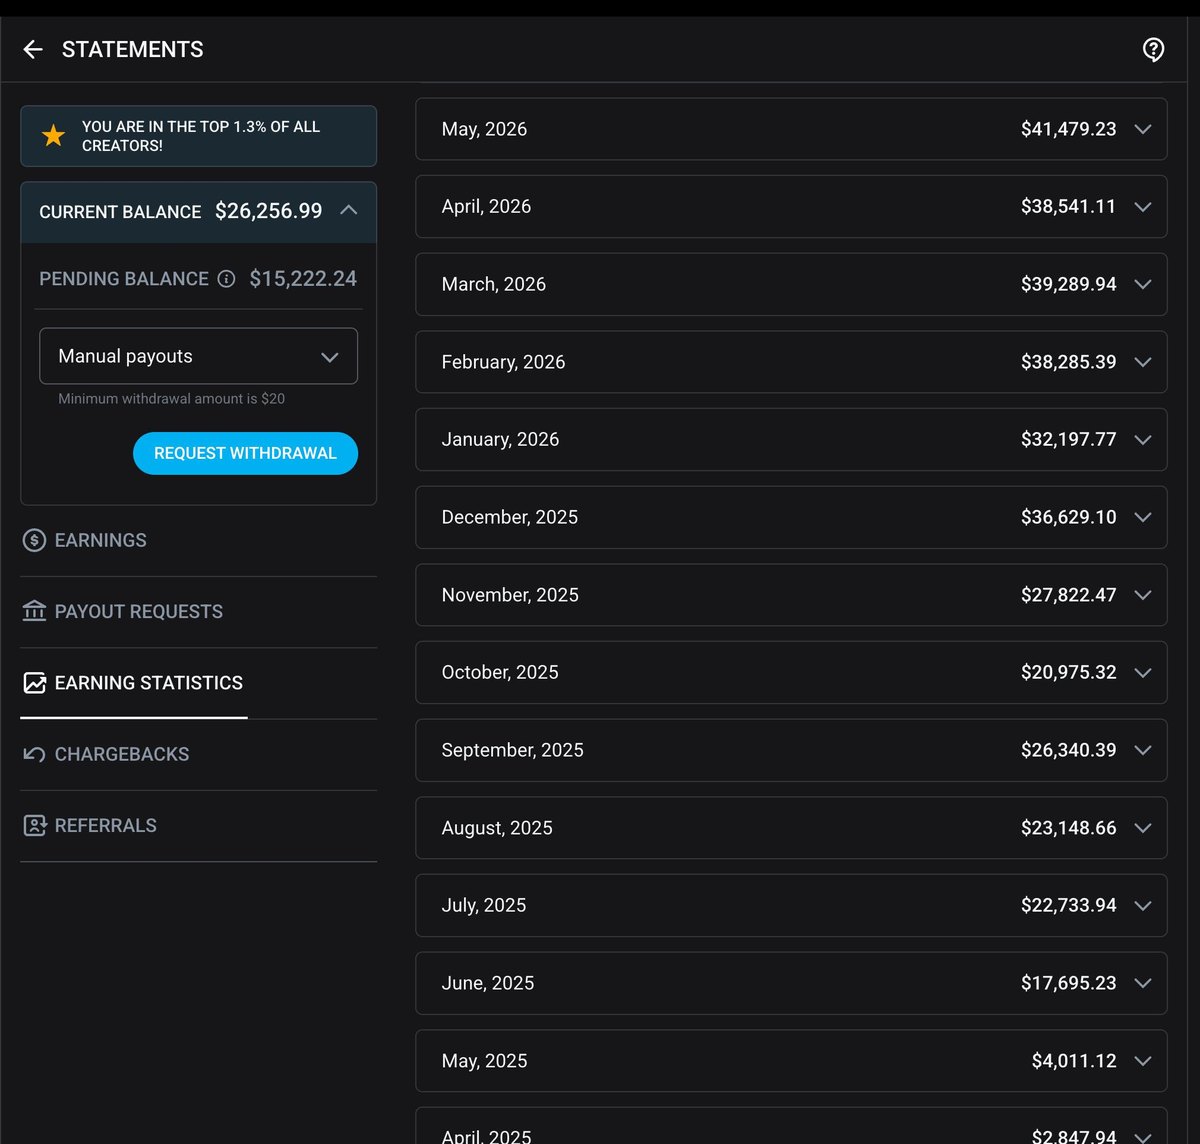Click the Chargebacks undo arrow icon
The width and height of the screenshot is (1200, 1144).
[34, 754]
